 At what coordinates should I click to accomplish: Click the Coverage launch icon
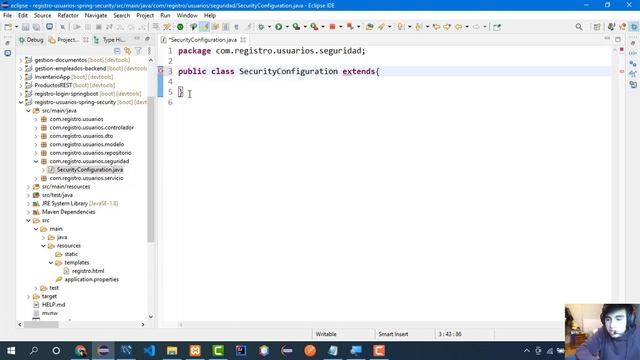point(297,27)
